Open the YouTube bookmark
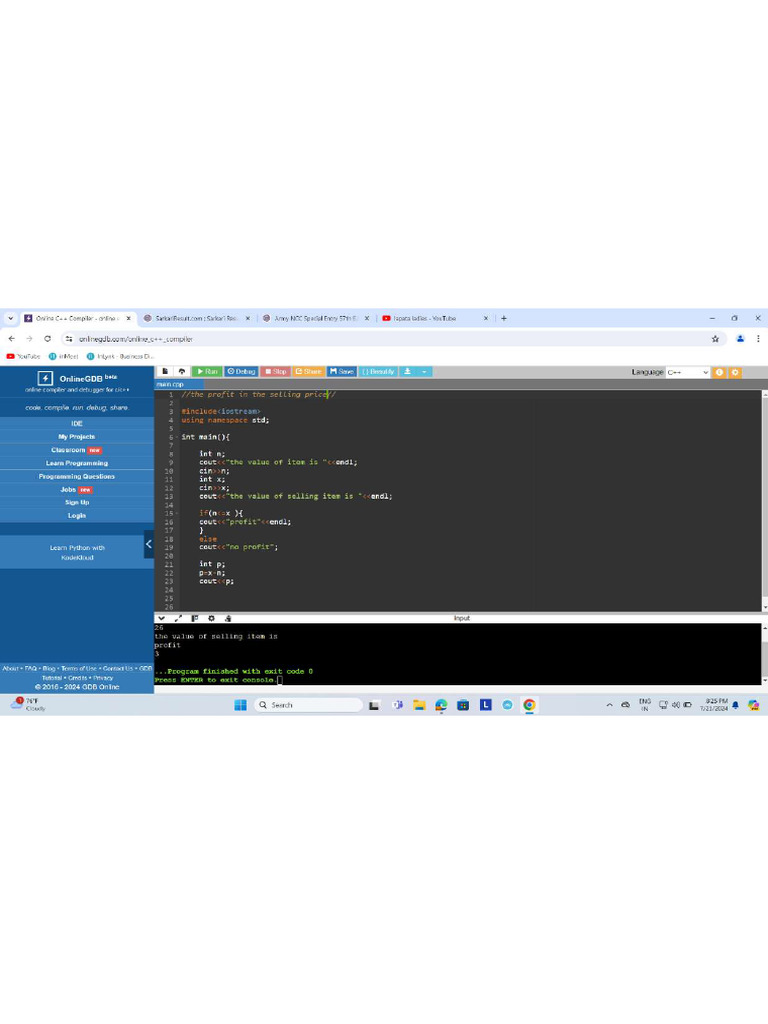This screenshot has width=768, height=1024. 24,356
